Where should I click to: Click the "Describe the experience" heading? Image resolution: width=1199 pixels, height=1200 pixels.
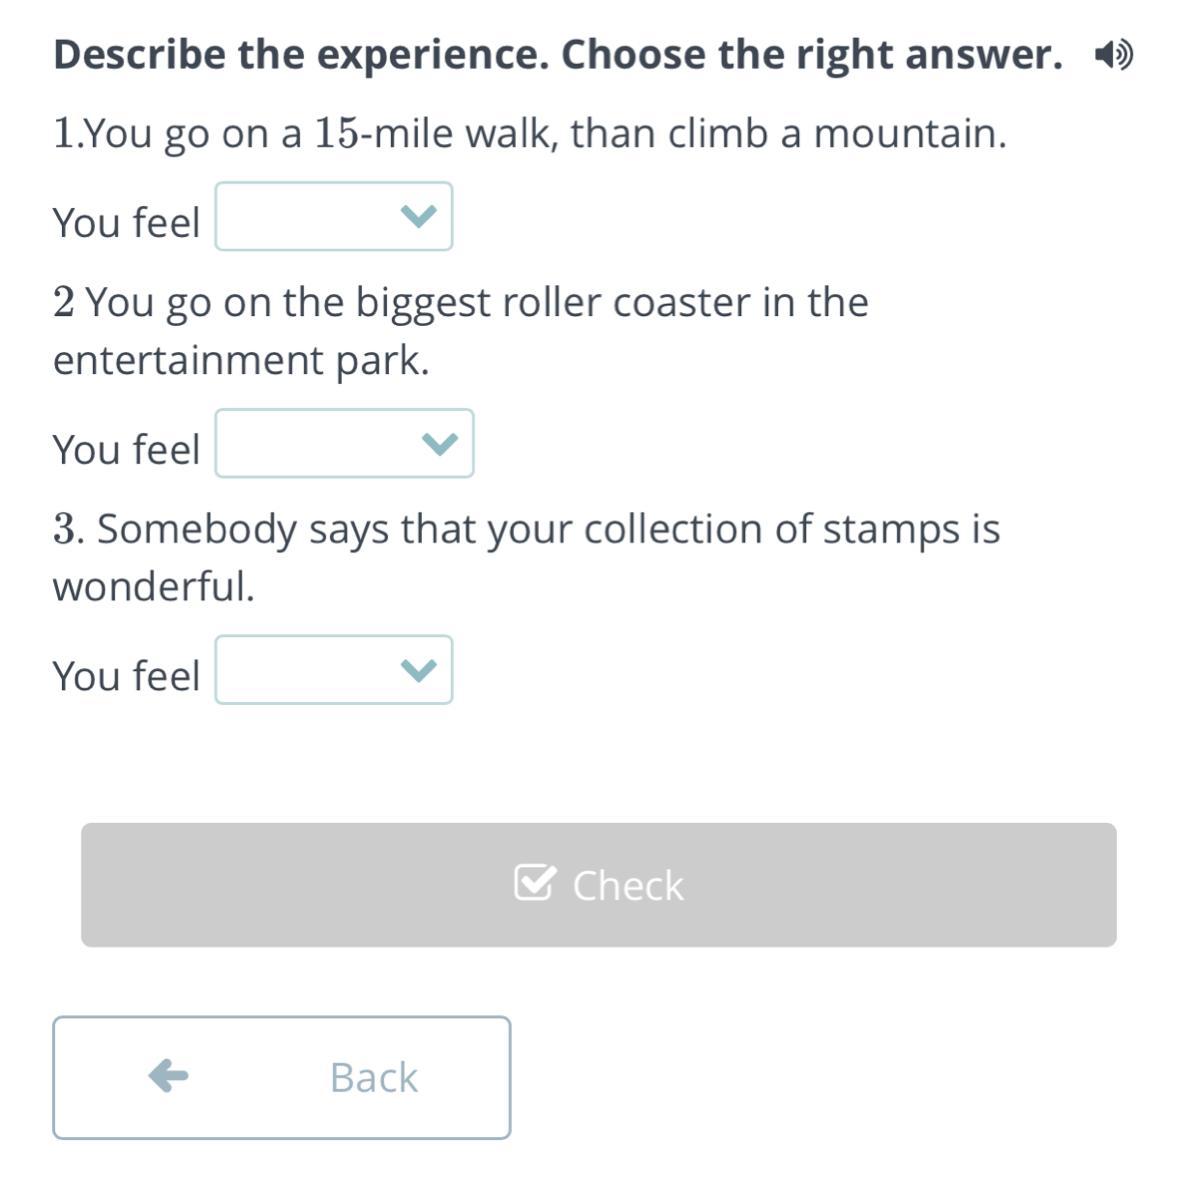pyautogui.click(x=557, y=55)
